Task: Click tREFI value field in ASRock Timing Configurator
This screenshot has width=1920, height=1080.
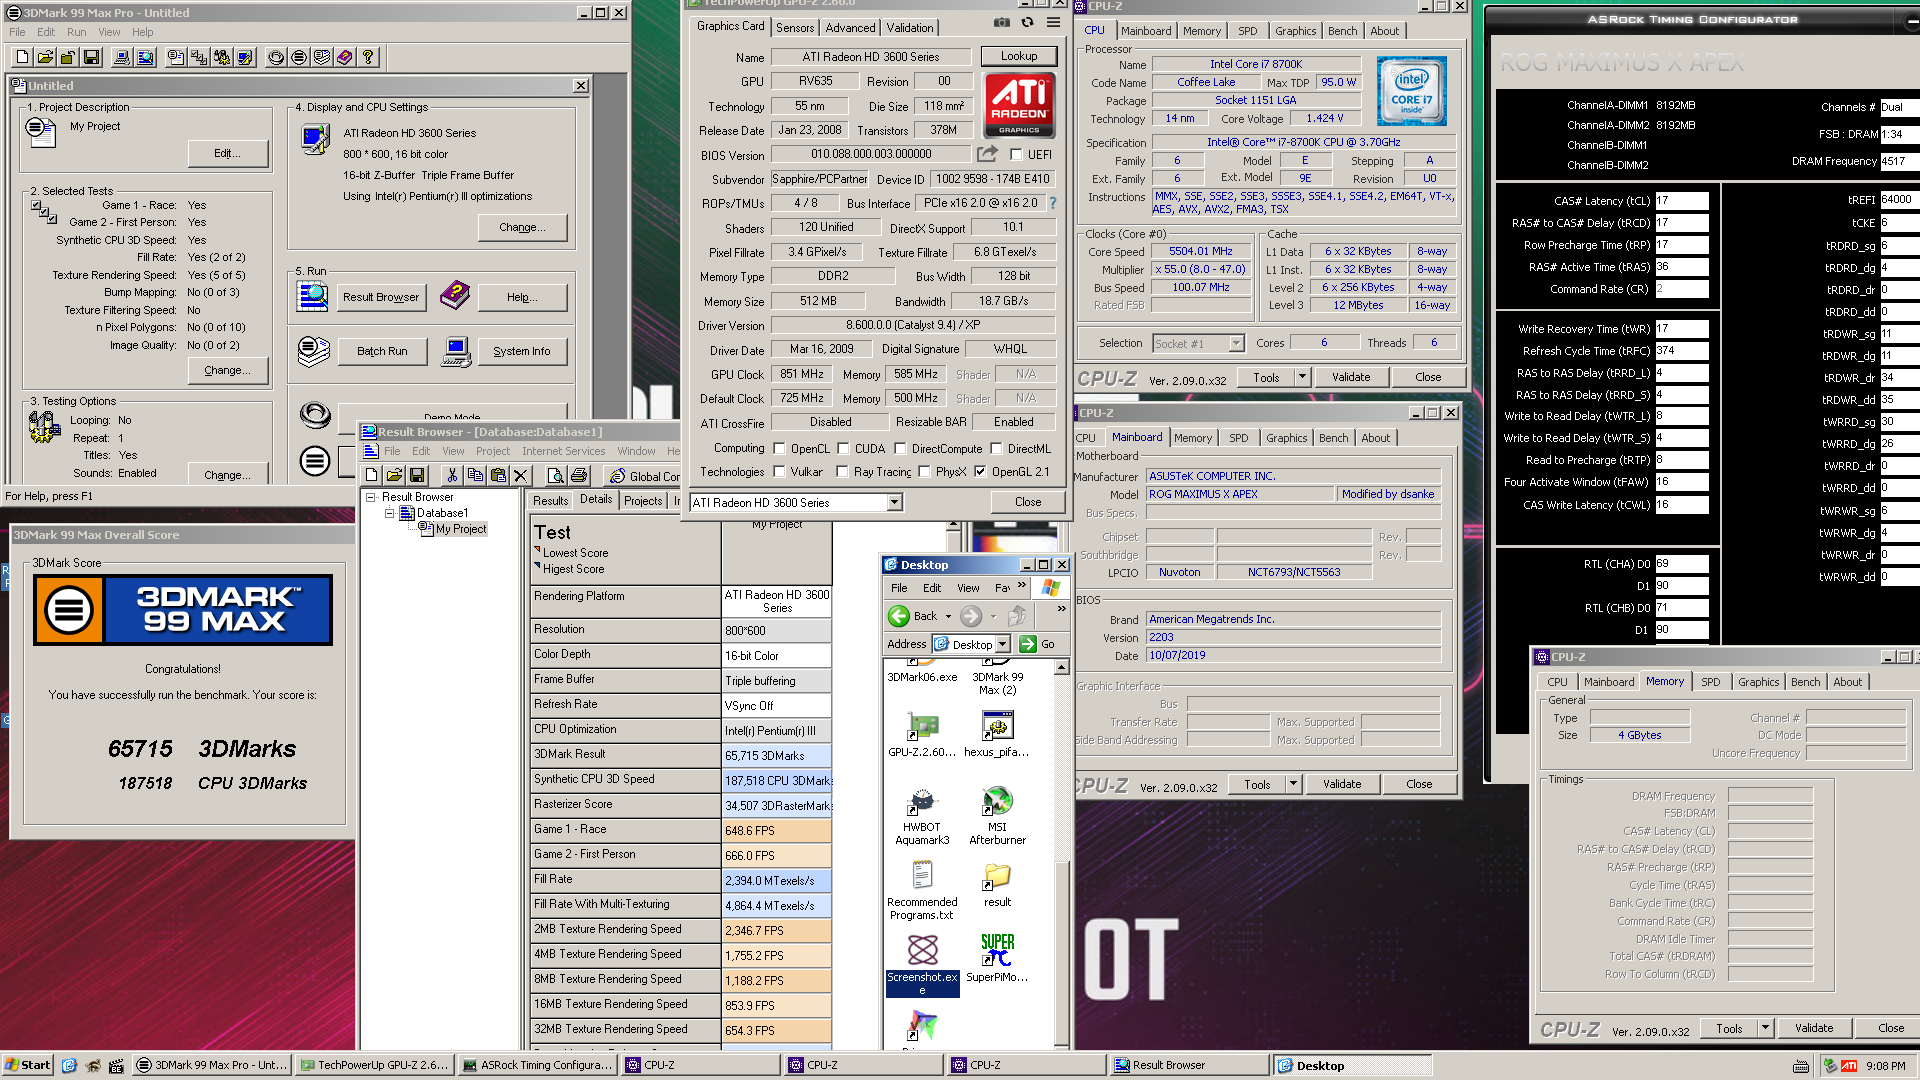Action: pos(1899,200)
